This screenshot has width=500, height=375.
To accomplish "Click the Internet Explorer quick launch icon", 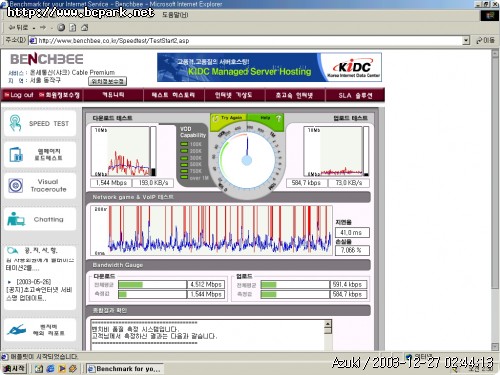I will click(50, 368).
